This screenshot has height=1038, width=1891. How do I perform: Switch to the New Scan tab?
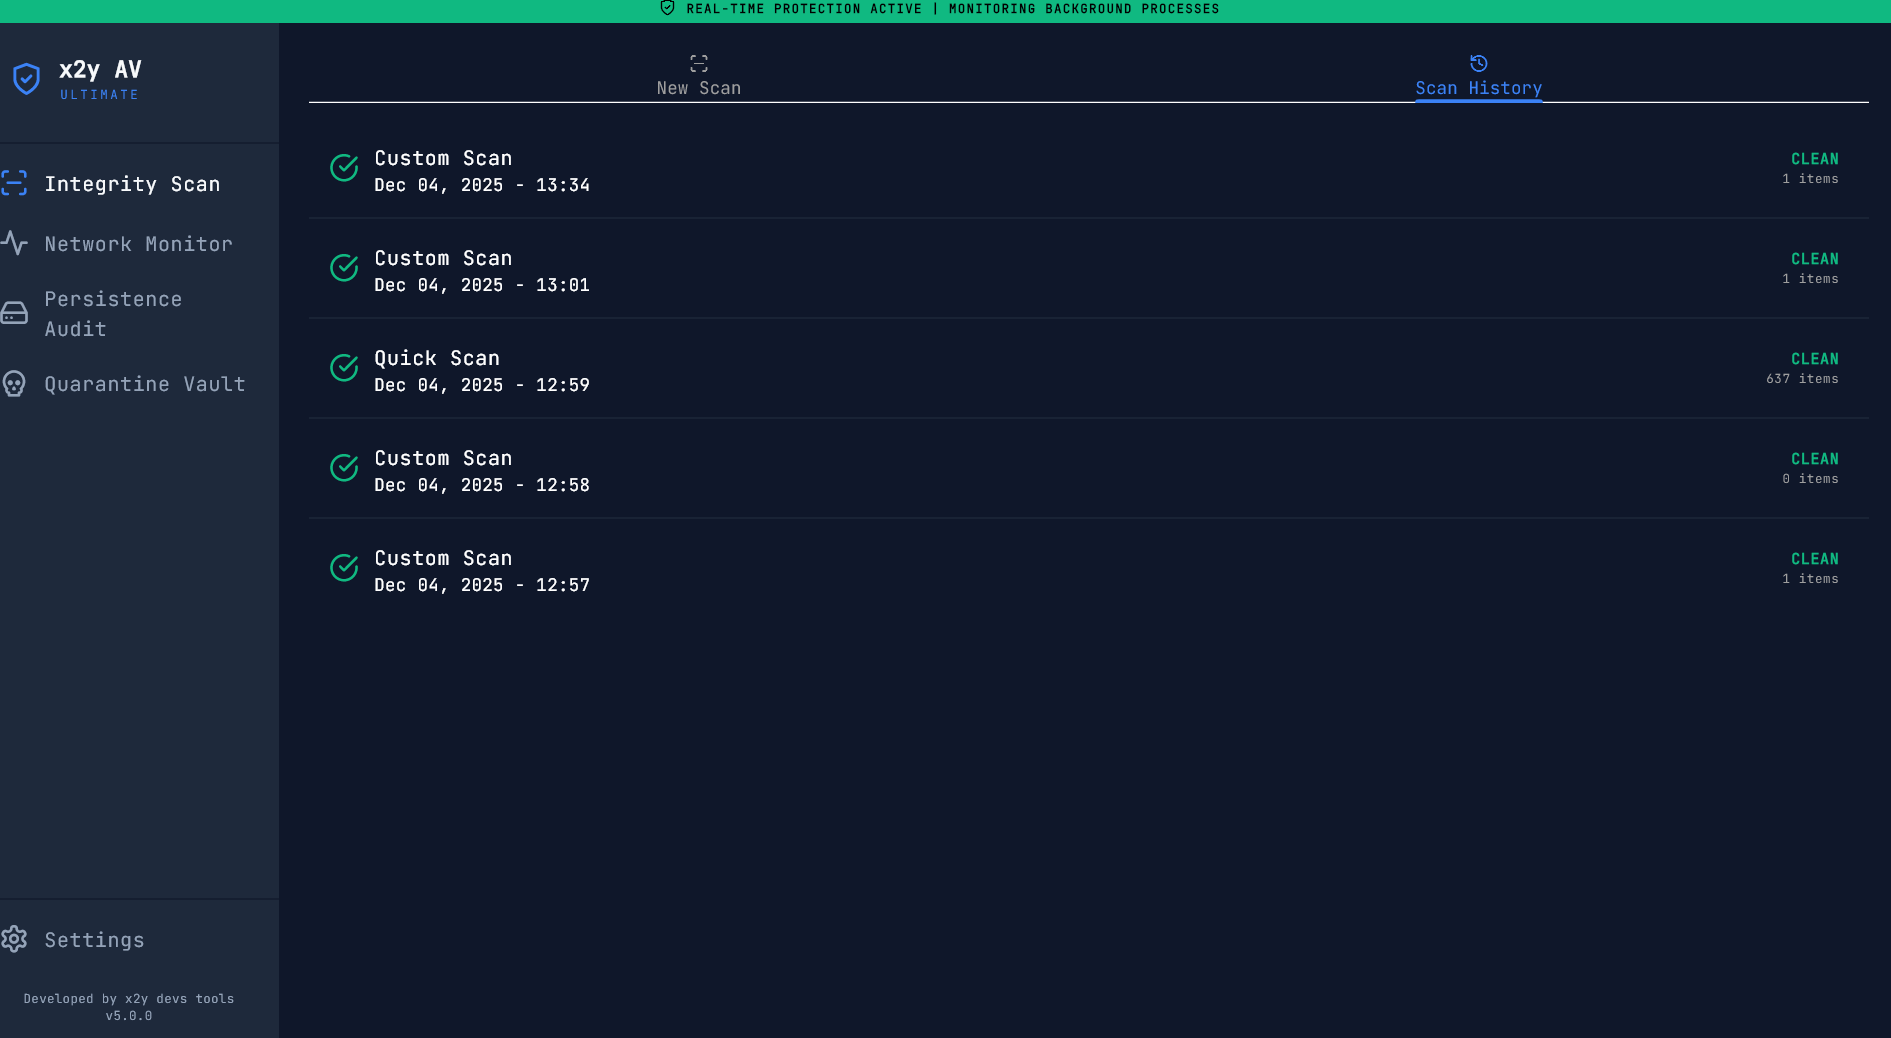coord(699,77)
